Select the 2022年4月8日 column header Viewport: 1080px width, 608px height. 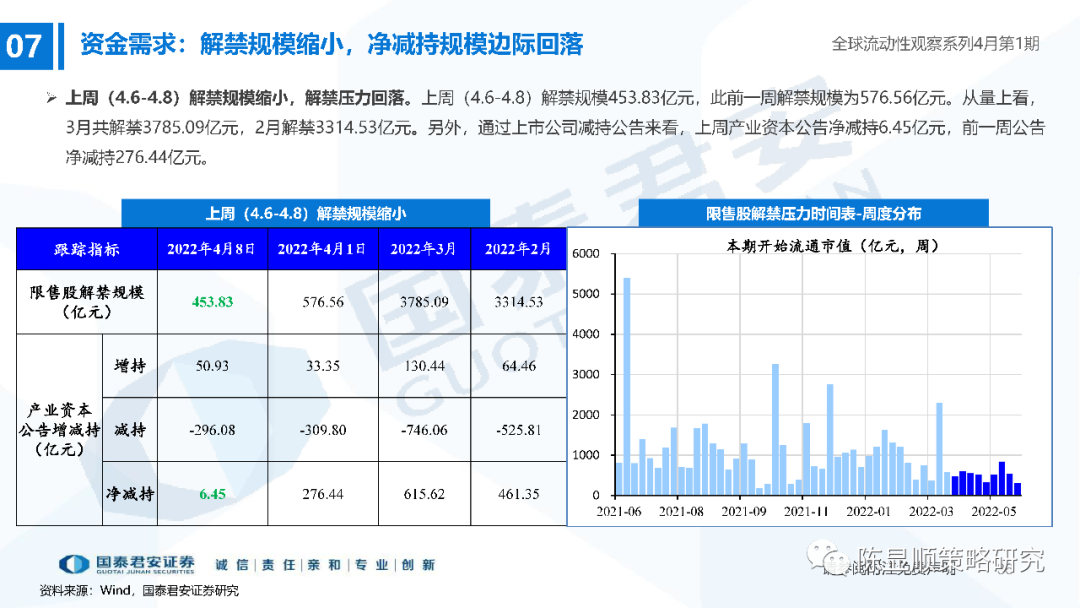(x=212, y=249)
